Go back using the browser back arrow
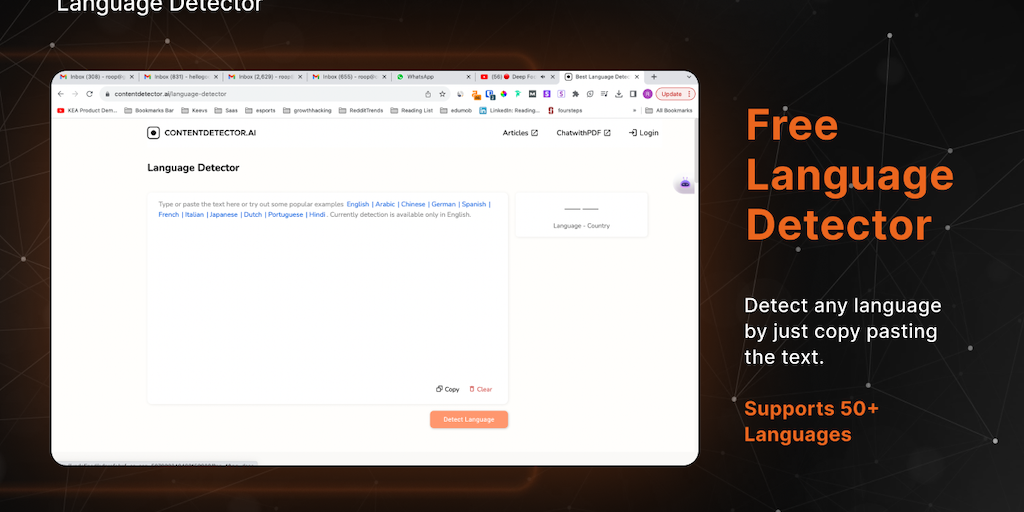Image resolution: width=1024 pixels, height=512 pixels. click(61, 94)
